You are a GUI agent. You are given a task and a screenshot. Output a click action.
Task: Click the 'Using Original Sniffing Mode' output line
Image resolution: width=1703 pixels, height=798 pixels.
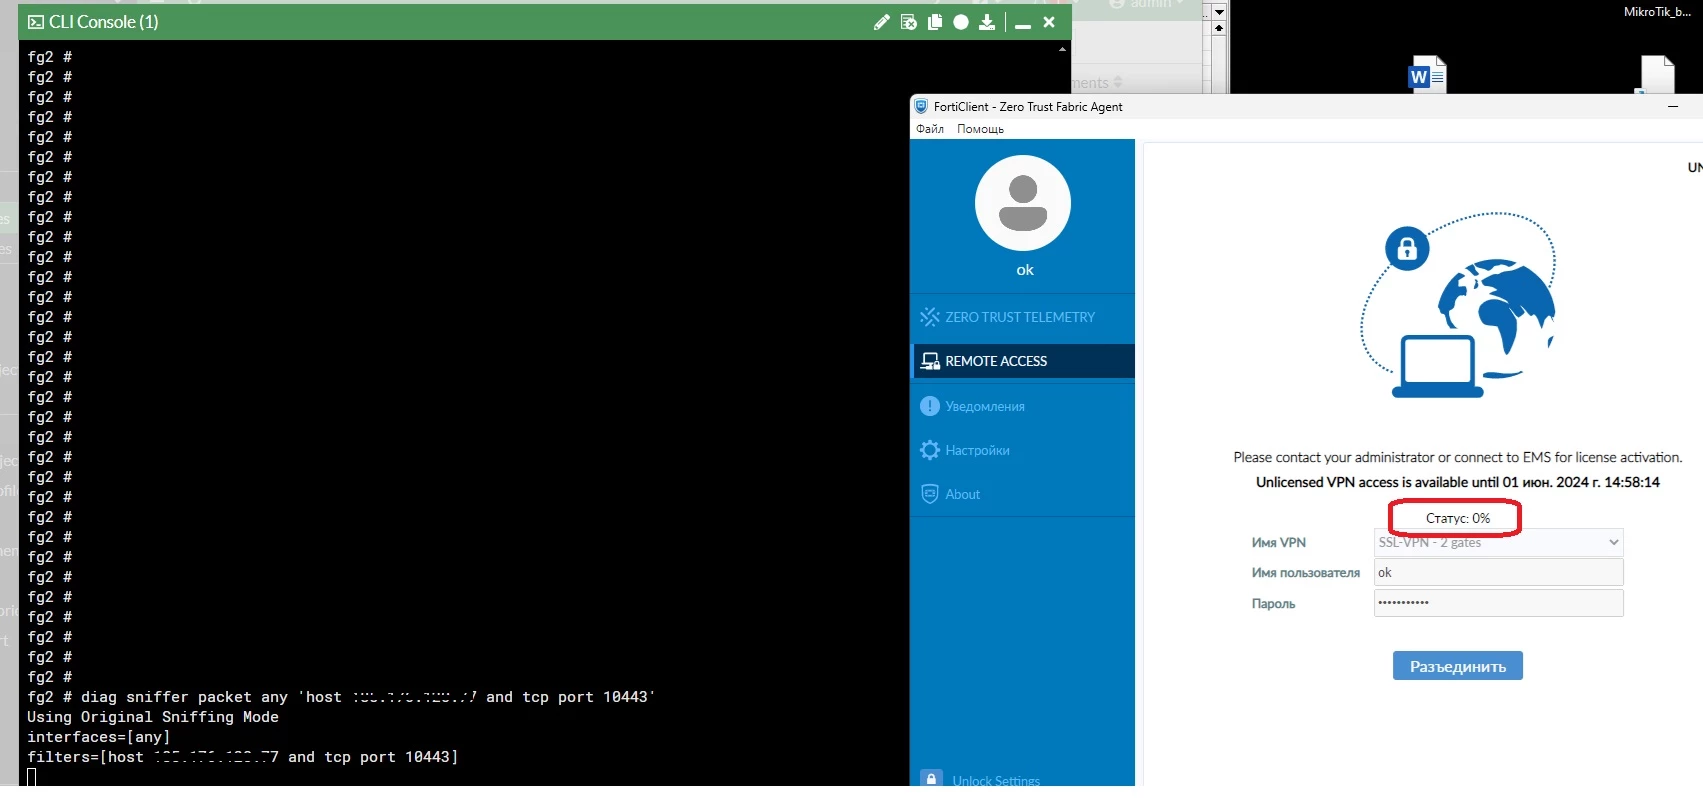coord(153,717)
